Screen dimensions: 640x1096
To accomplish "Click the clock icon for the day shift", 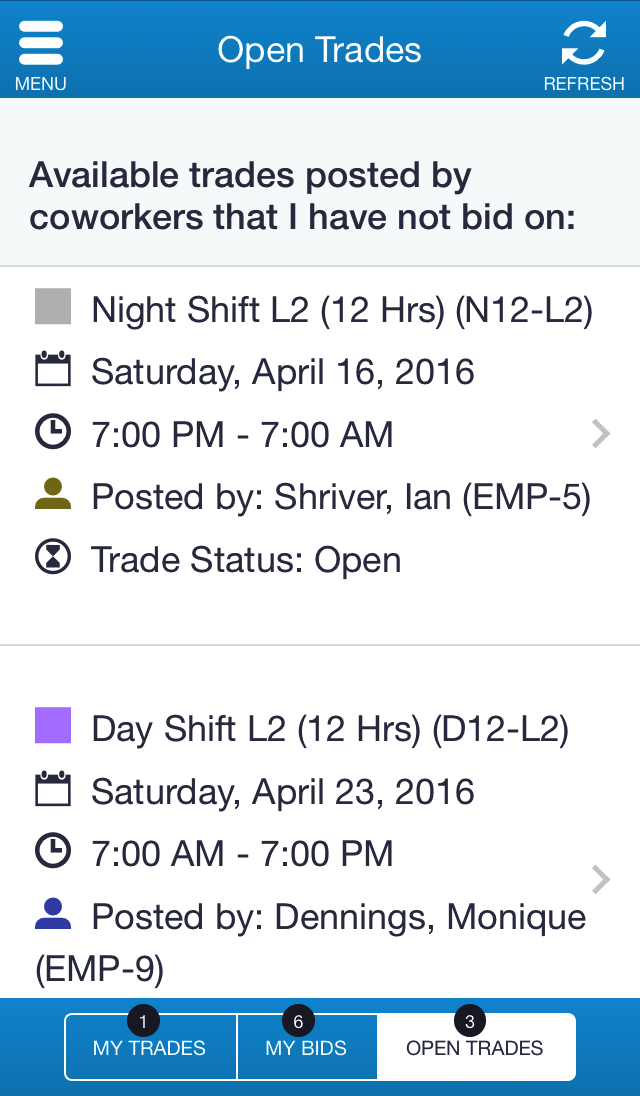I will click(x=52, y=852).
